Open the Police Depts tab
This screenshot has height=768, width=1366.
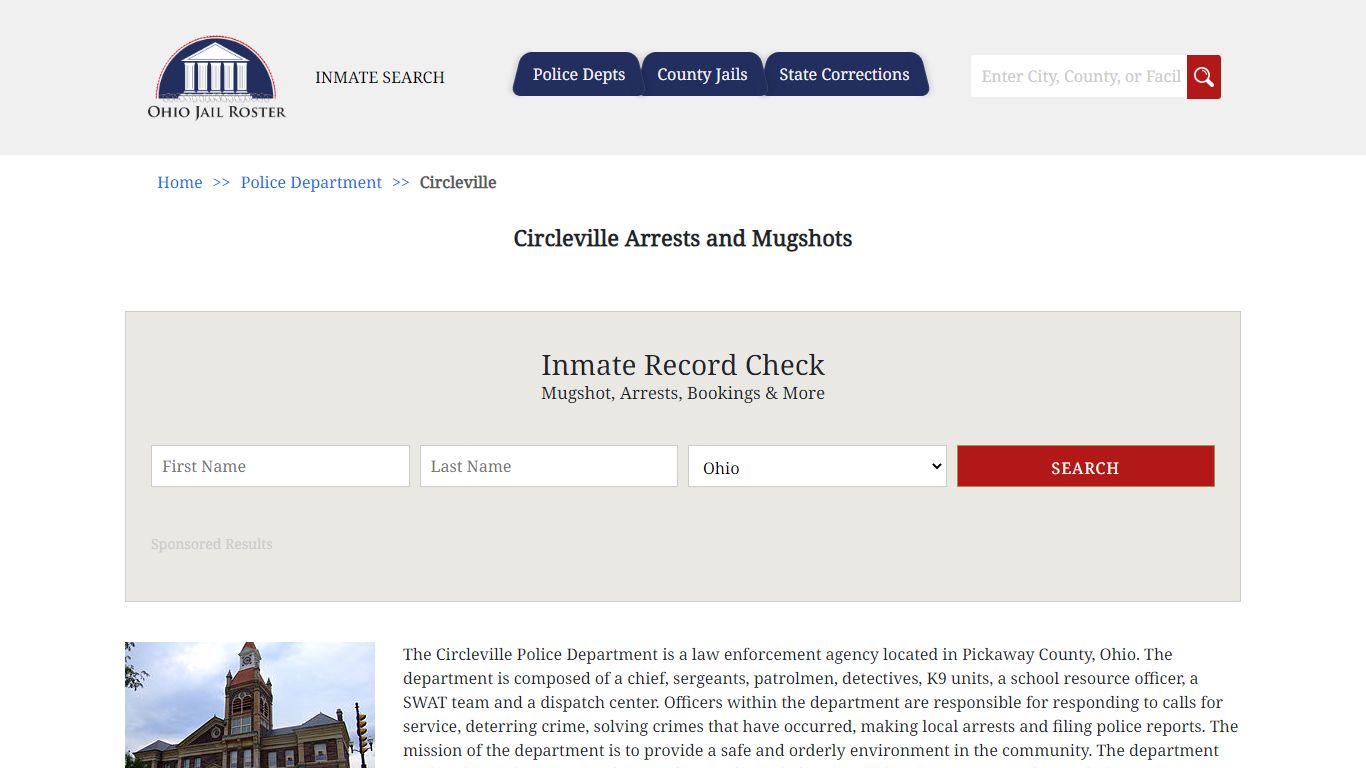(x=578, y=75)
